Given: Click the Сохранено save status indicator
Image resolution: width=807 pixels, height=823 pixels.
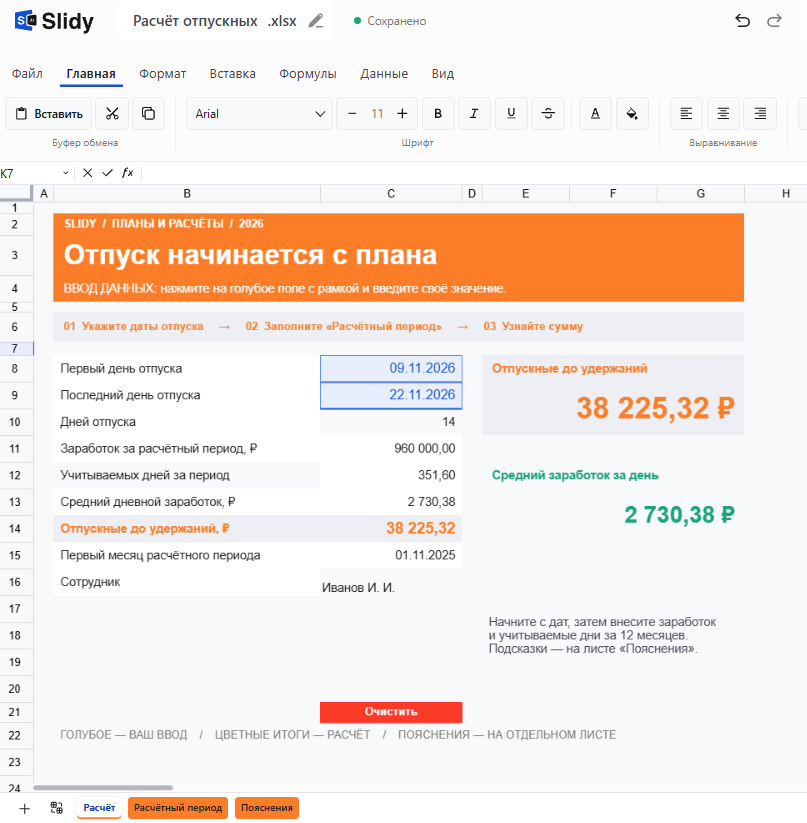Looking at the screenshot, I should [390, 21].
